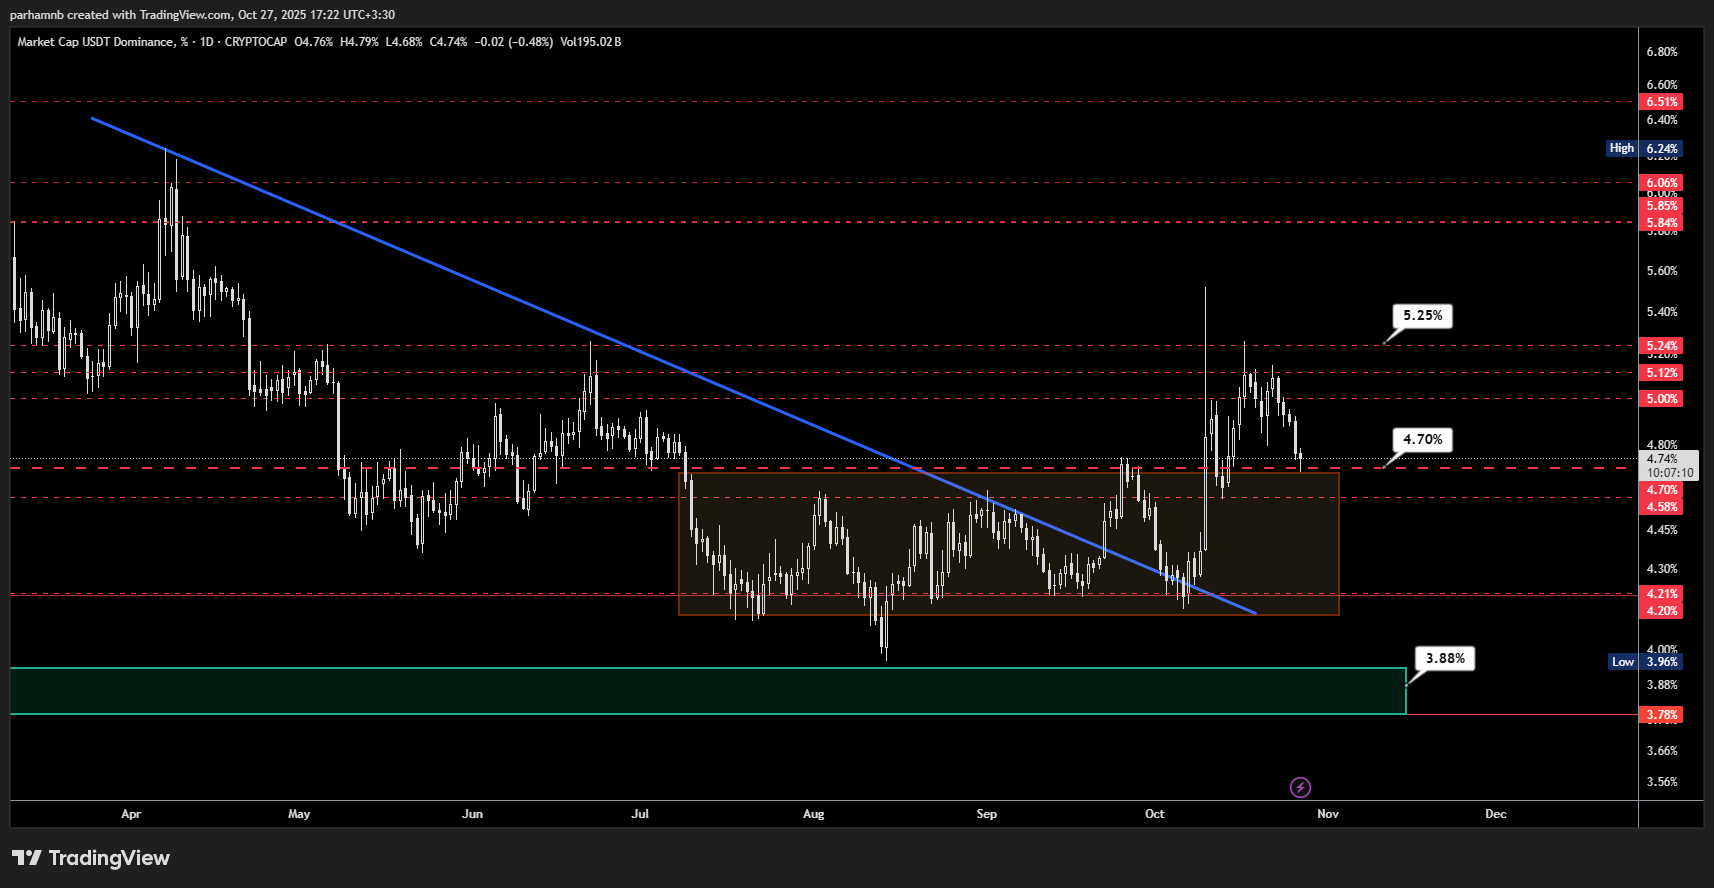The width and height of the screenshot is (1714, 888).
Task: Click the Vol 195.02 B readout
Action: [591, 42]
